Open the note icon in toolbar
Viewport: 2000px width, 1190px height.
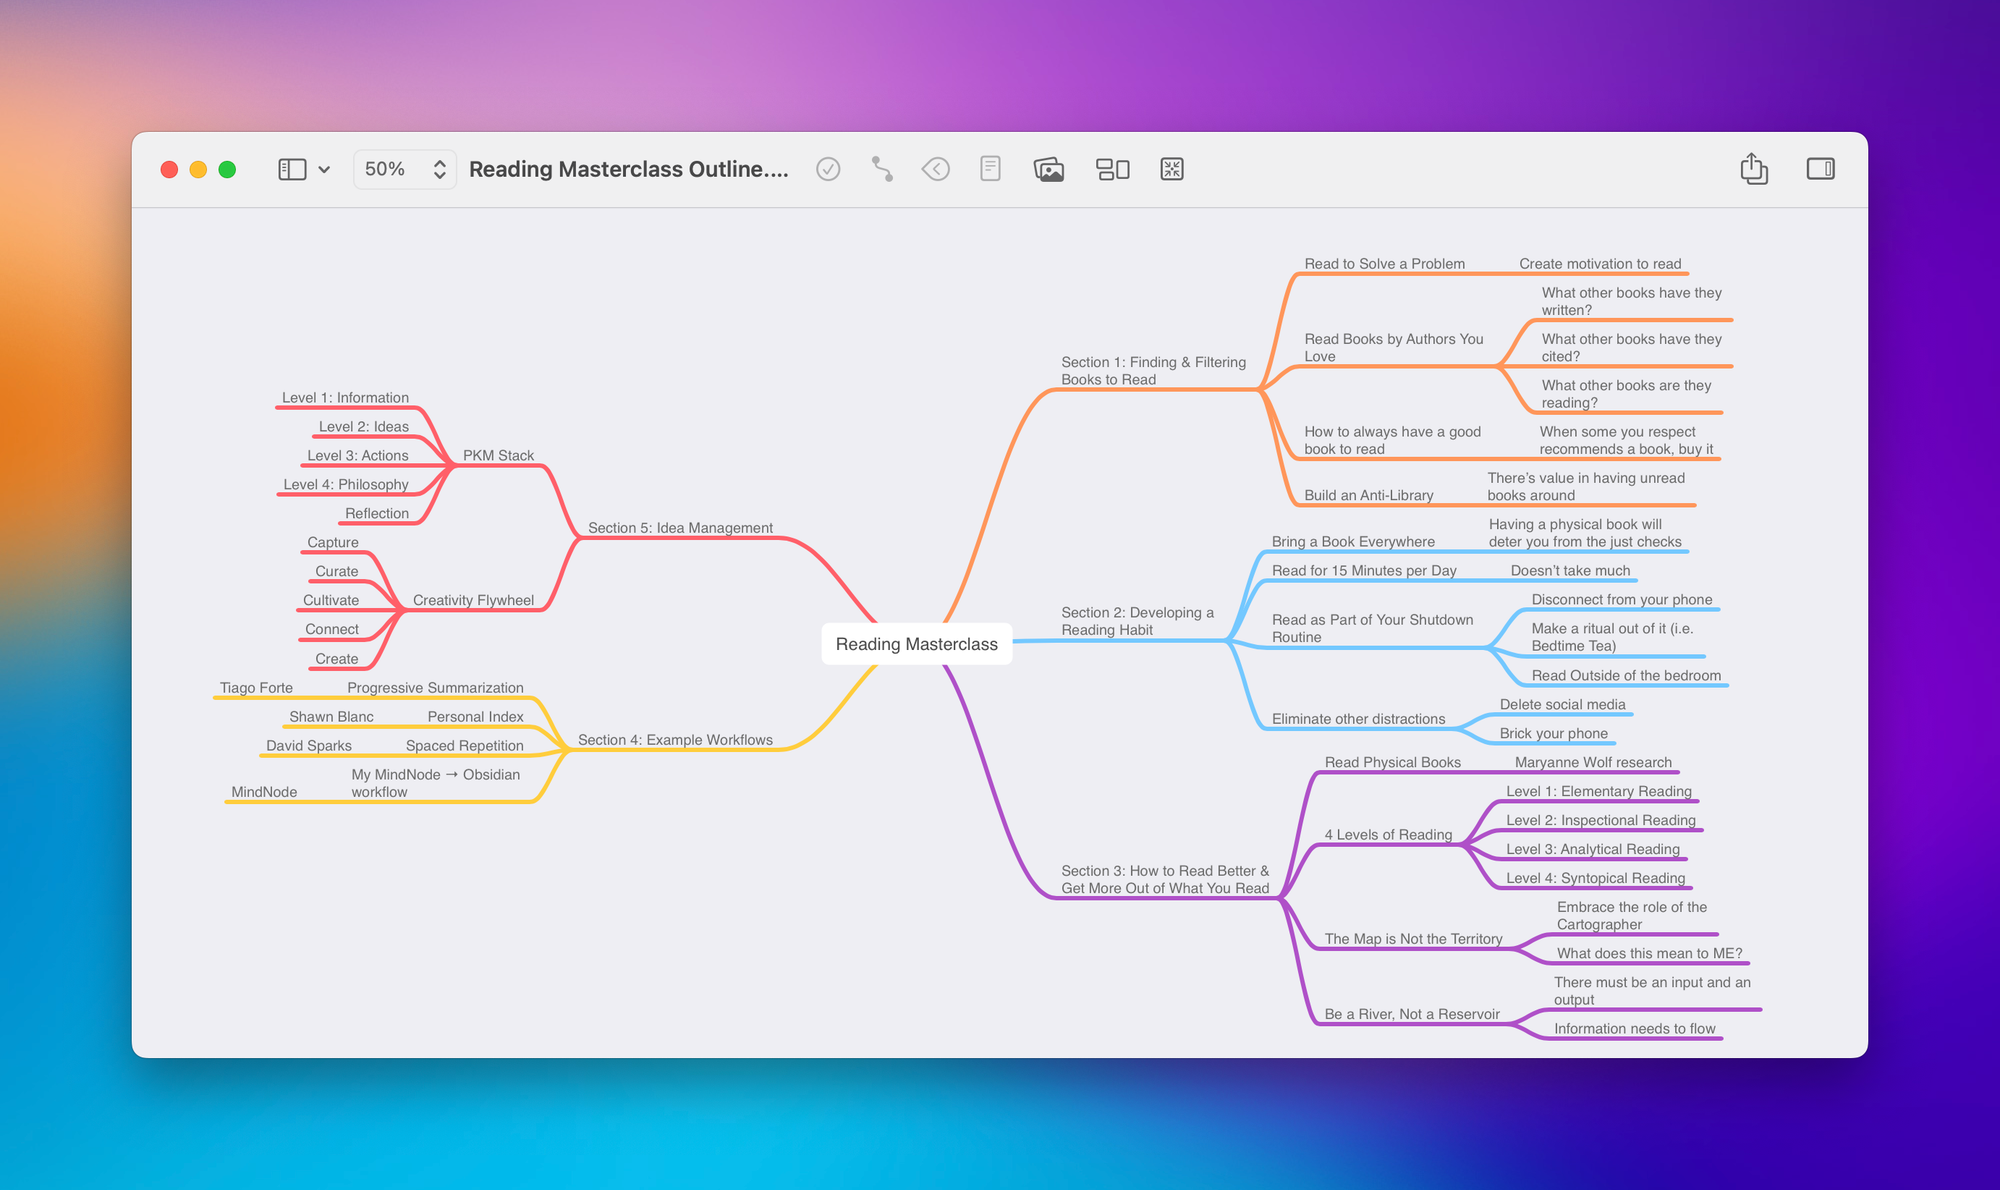990,169
